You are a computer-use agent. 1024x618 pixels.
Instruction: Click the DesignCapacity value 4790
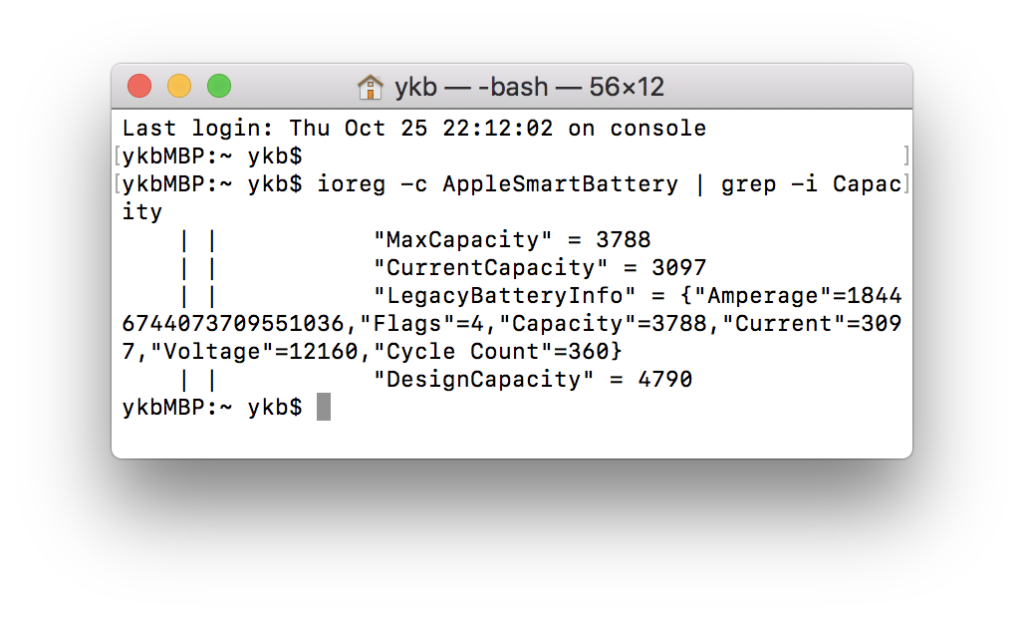pos(665,380)
